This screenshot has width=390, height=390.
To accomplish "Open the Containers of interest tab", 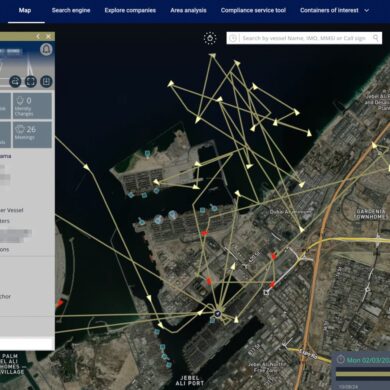I will 329,10.
